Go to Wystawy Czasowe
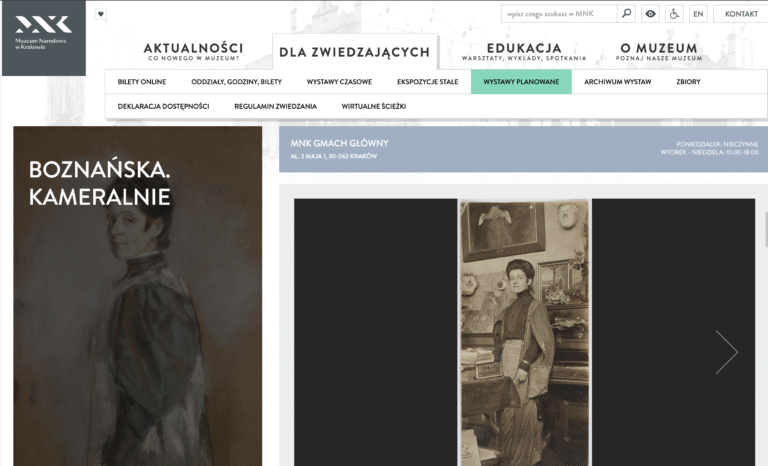 [x=339, y=82]
